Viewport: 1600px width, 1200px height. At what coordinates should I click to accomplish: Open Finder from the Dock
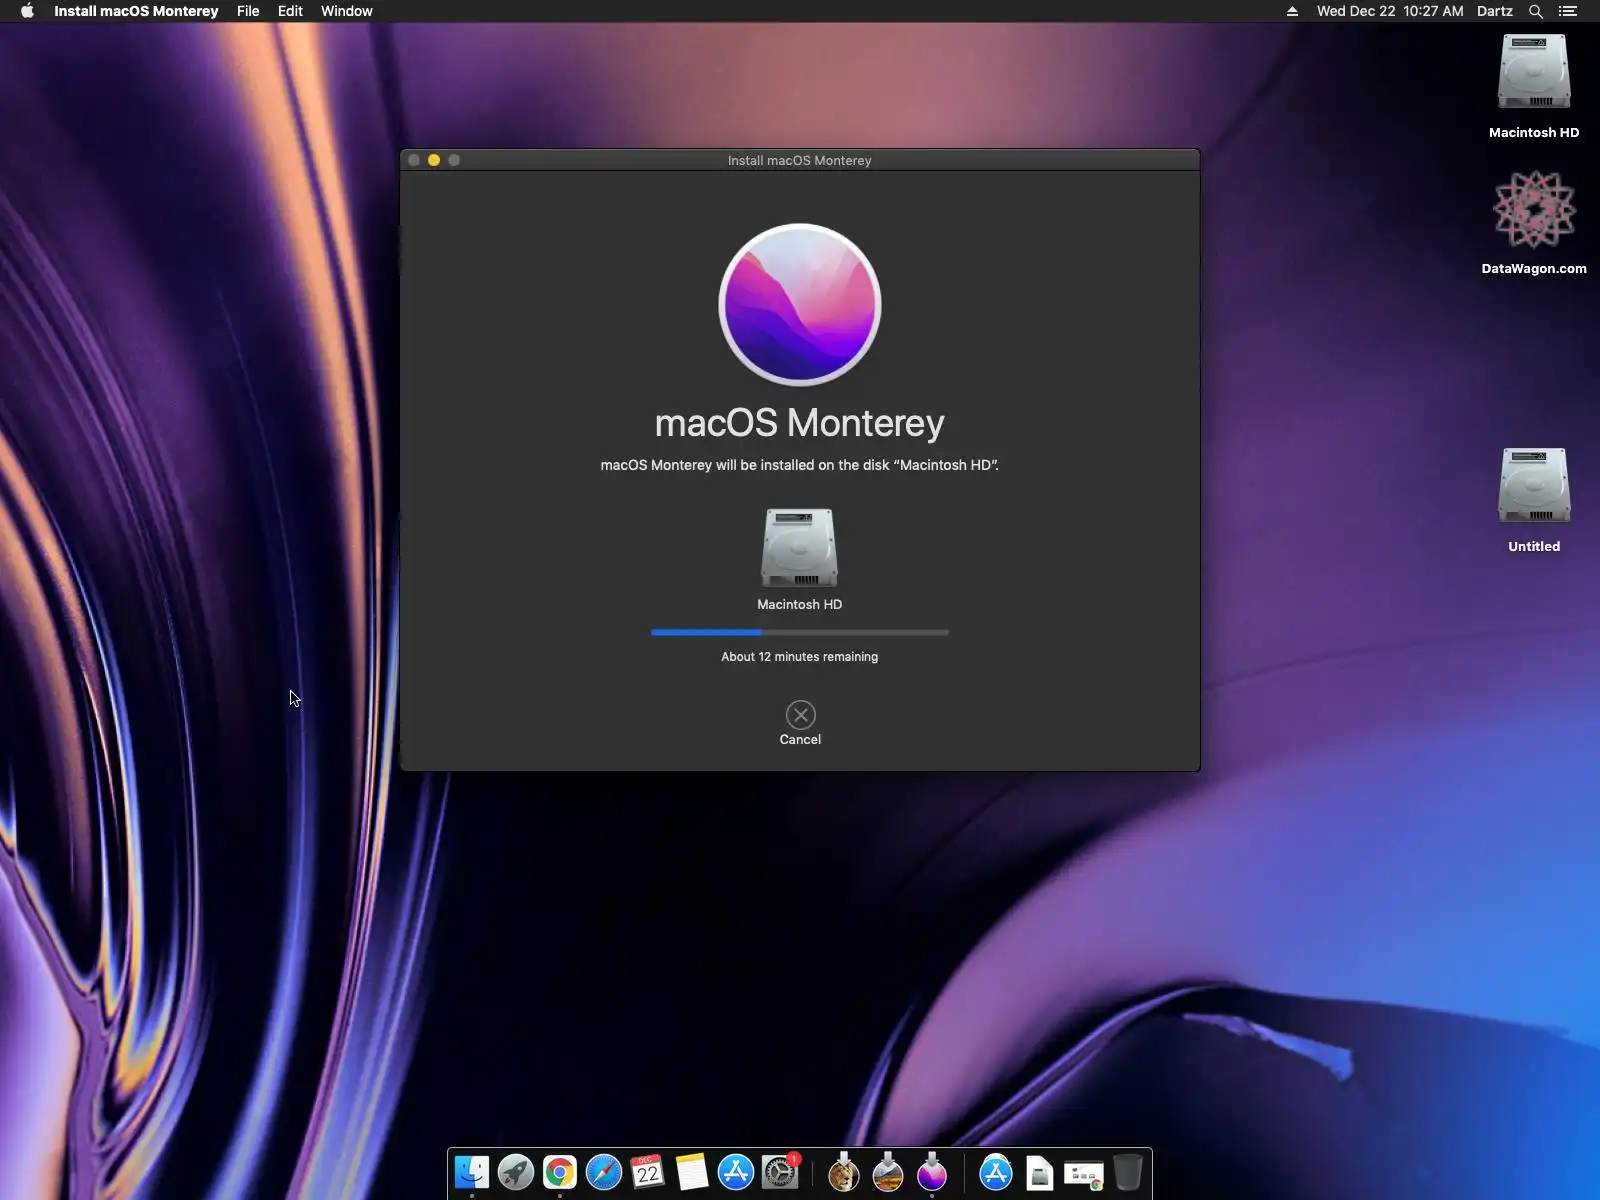click(x=472, y=1172)
